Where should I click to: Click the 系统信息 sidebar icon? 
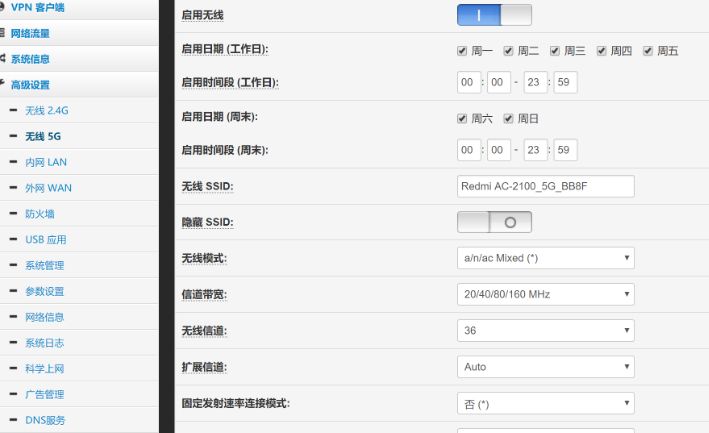(2, 59)
